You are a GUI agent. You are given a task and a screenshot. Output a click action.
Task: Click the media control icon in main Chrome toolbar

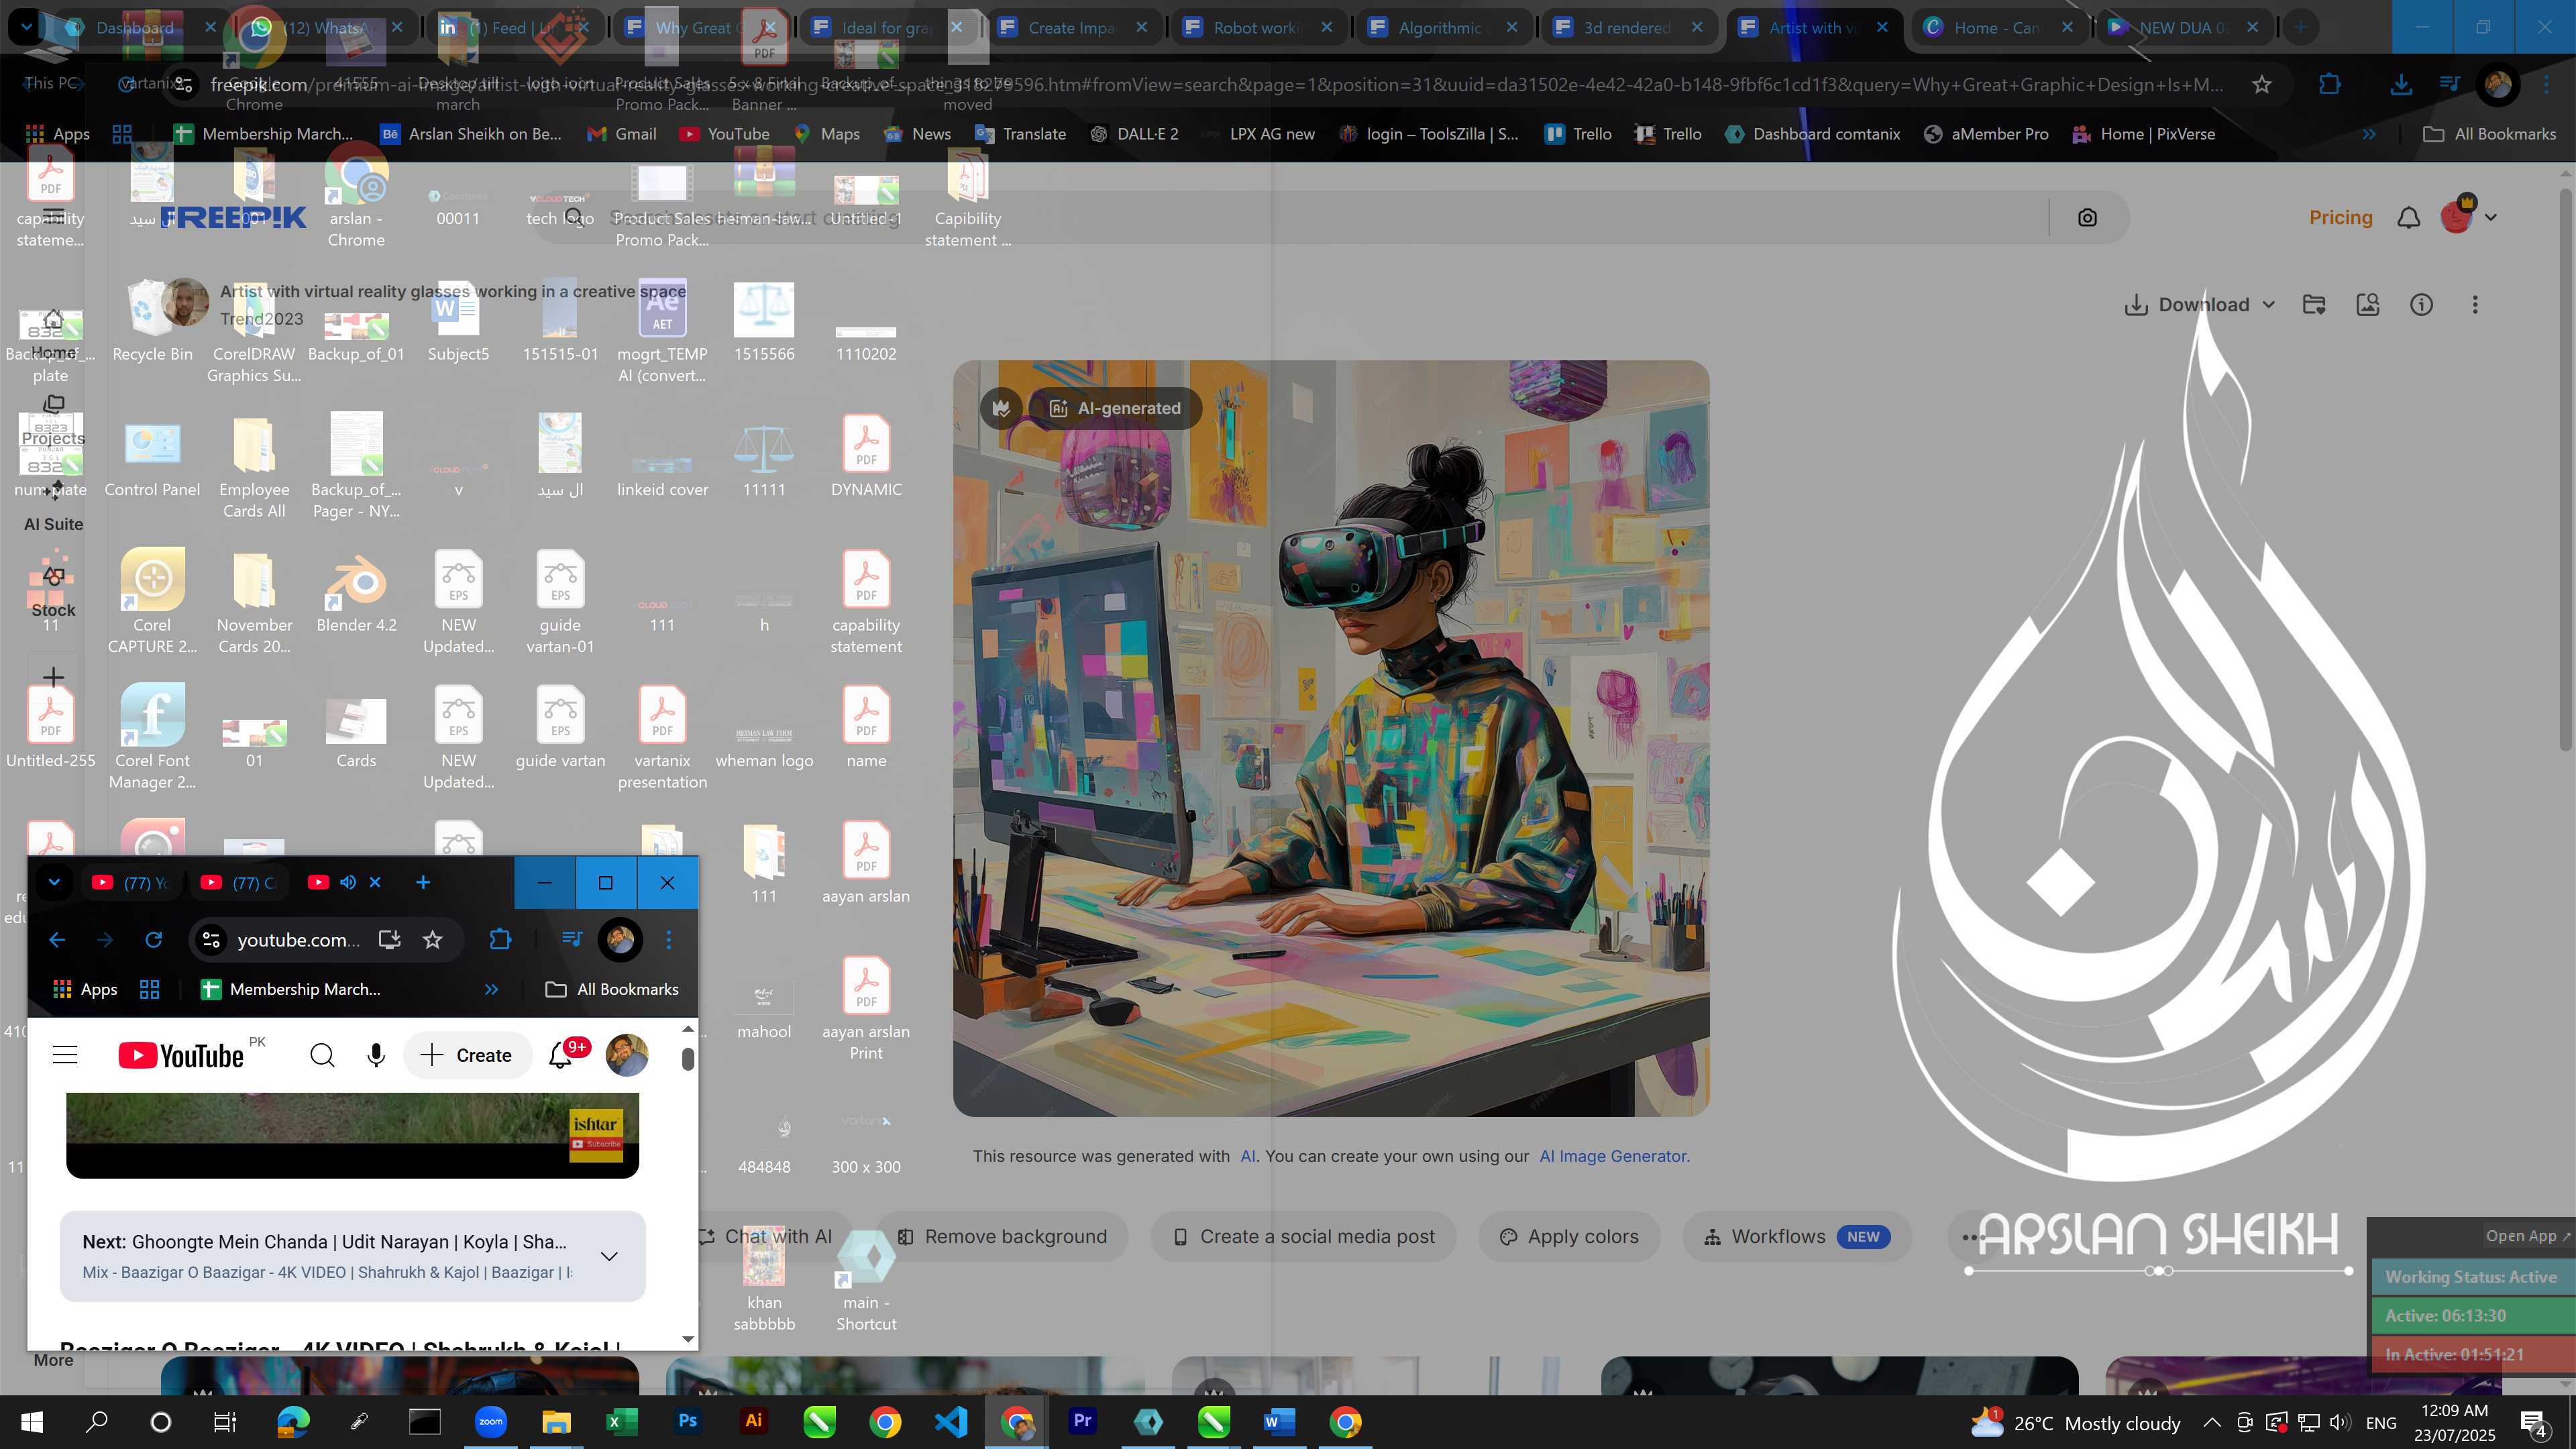[x=2449, y=85]
